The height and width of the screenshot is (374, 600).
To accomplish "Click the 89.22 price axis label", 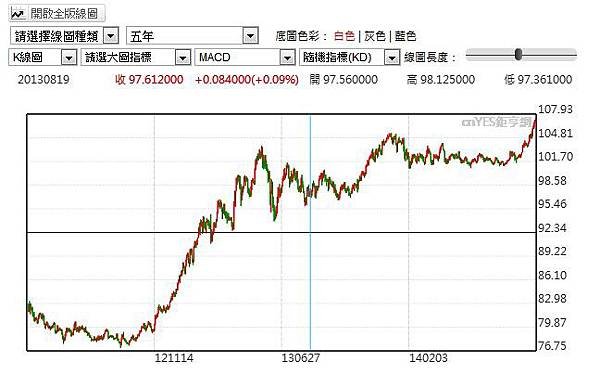I will pyautogui.click(x=553, y=252).
